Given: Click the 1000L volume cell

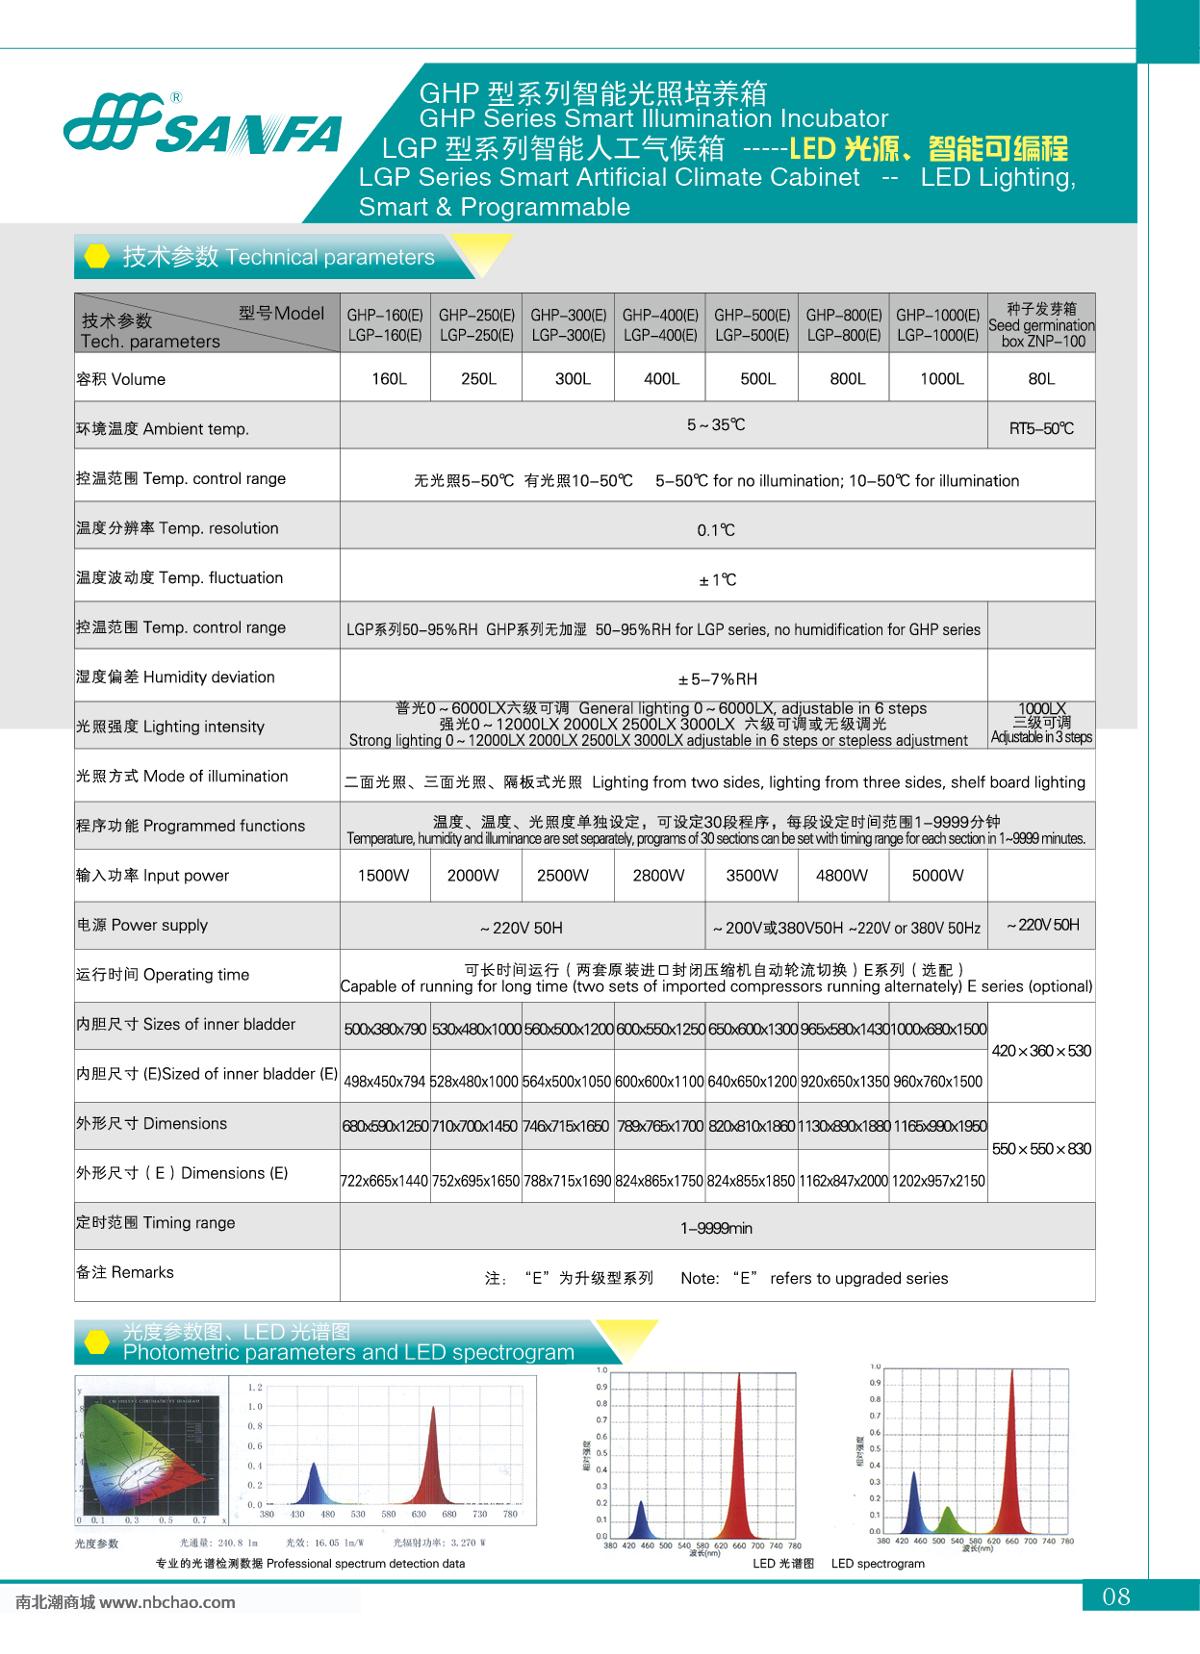Looking at the screenshot, I should click(x=941, y=379).
